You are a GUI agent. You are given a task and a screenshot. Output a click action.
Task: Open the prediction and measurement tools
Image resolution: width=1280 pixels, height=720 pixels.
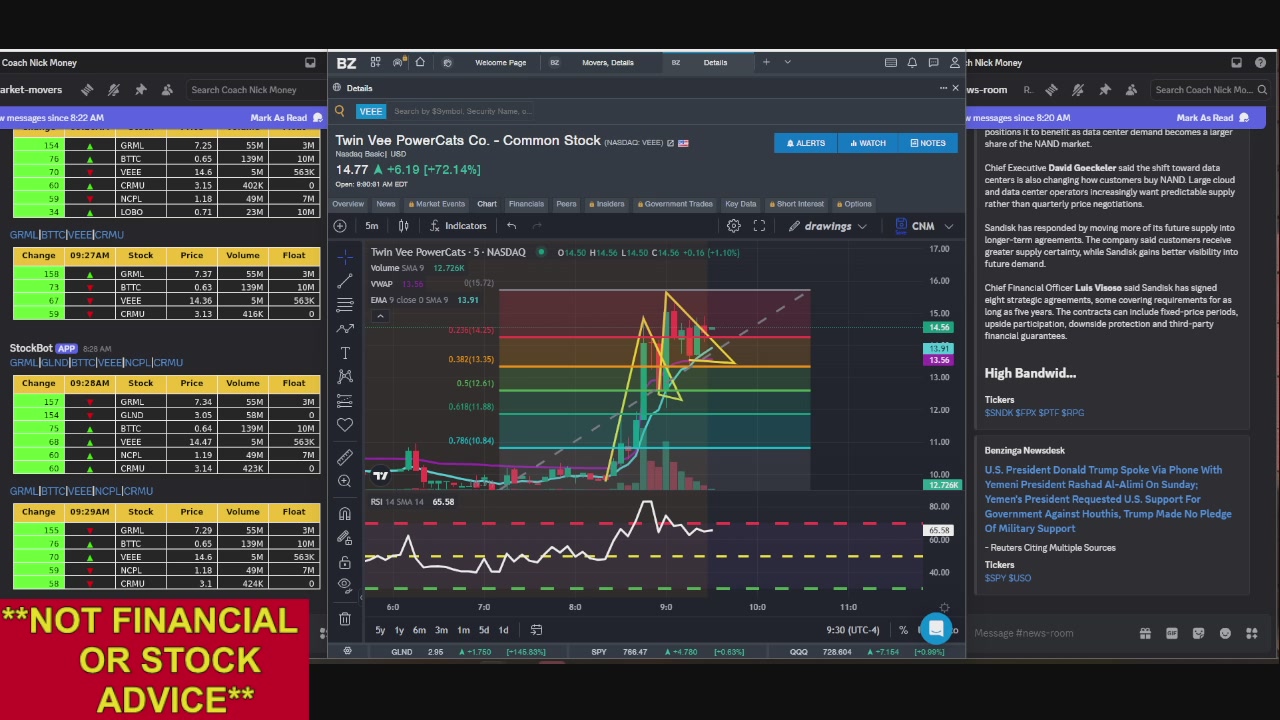click(345, 401)
